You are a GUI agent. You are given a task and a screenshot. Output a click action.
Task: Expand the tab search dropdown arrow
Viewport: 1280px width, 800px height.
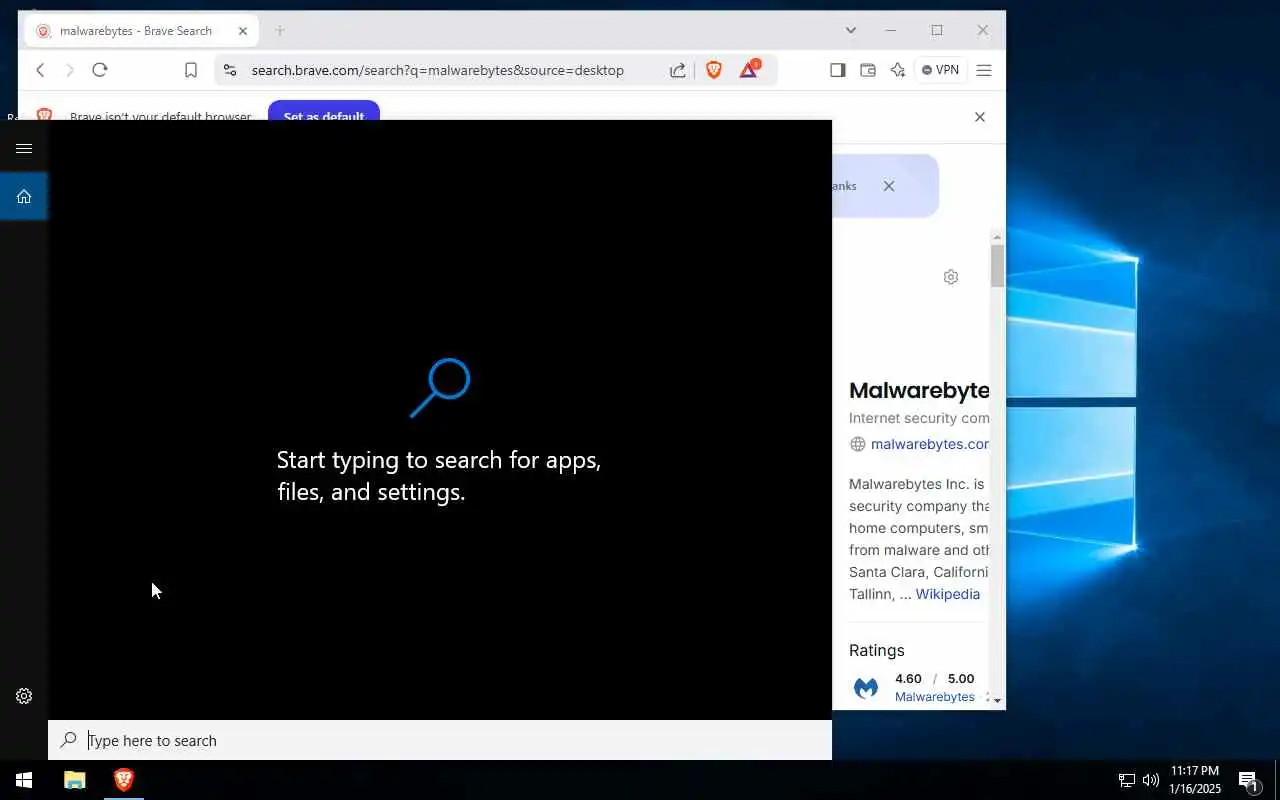[851, 31]
